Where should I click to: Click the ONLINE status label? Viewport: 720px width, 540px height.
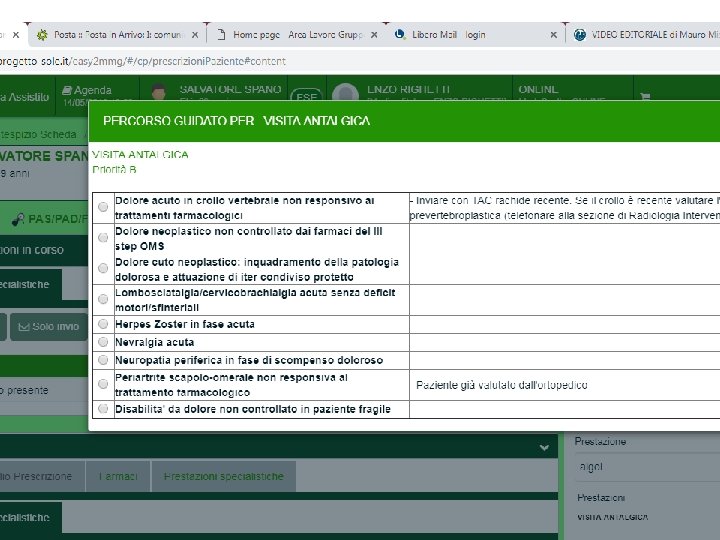(x=538, y=90)
